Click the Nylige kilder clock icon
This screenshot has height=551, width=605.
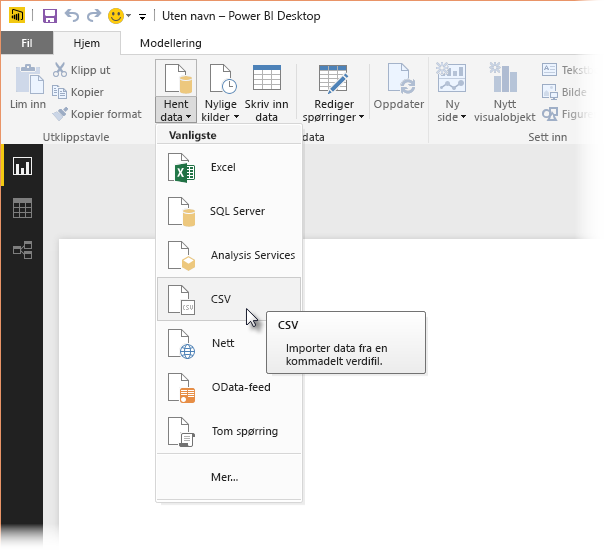(x=223, y=79)
